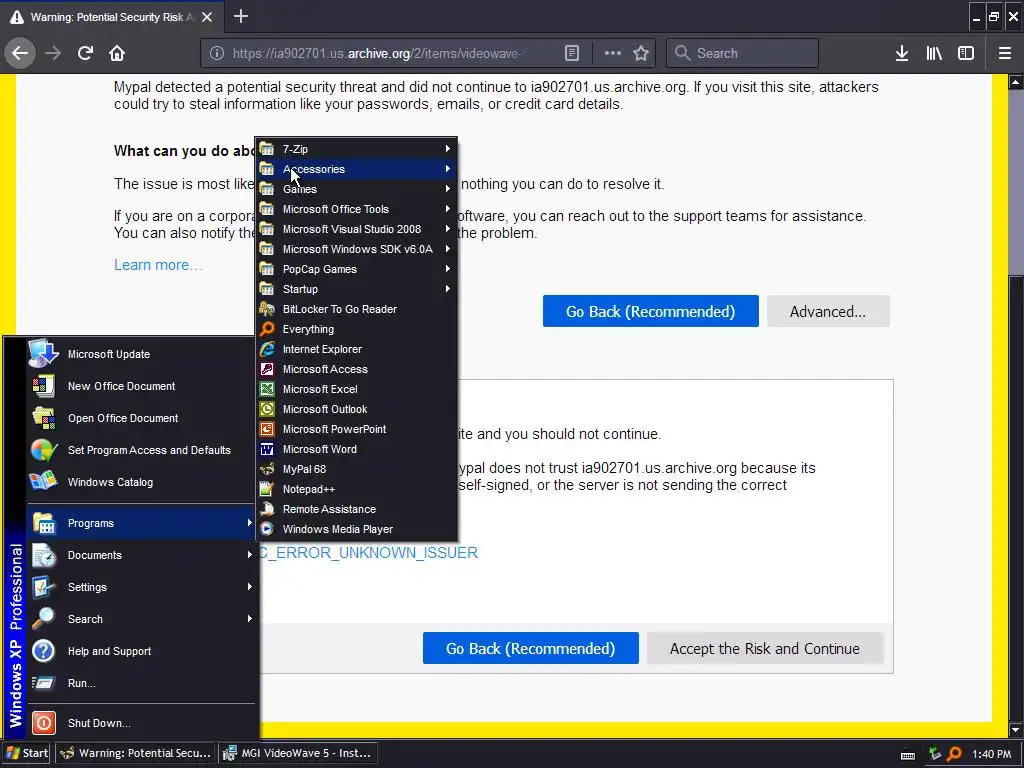1024x768 pixels.
Task: Open Help and Support
Action: 142,651
